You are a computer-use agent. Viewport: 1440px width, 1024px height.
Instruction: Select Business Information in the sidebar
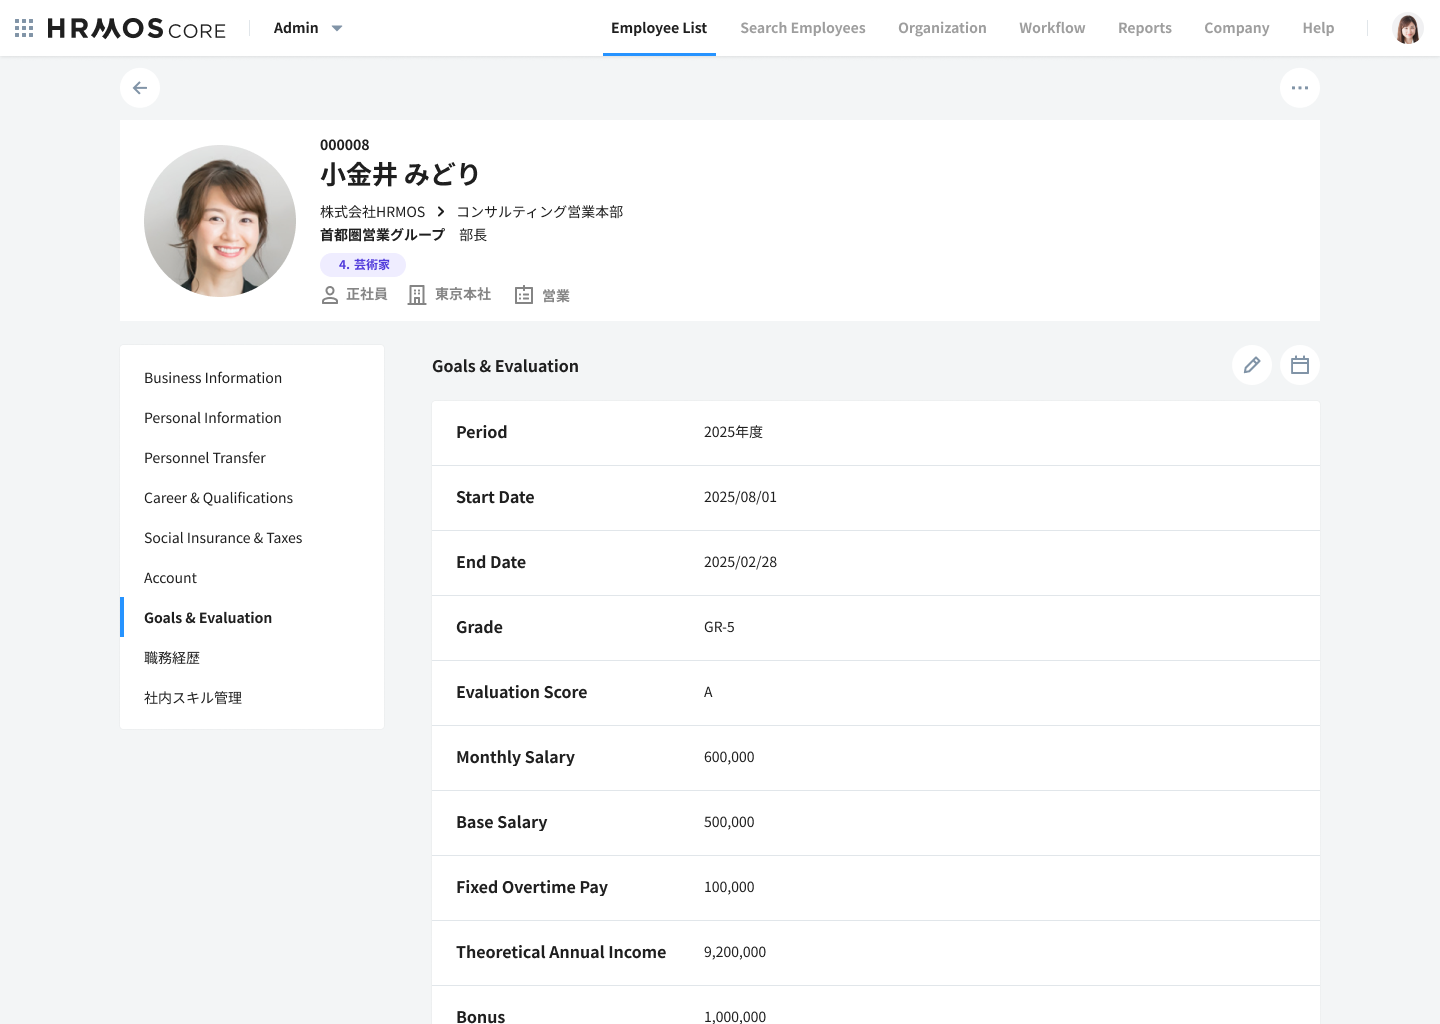(213, 378)
